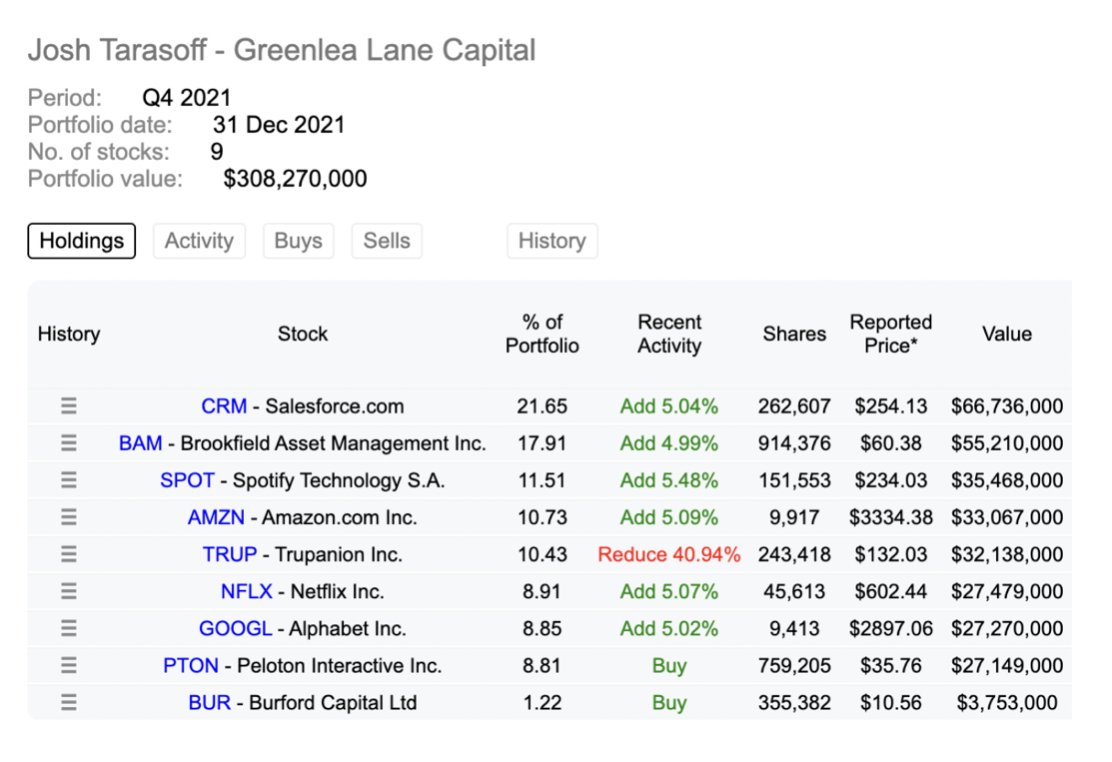Click the 'Buy' activity for Peloton
Screen dimensions: 1112x762
click(669, 666)
